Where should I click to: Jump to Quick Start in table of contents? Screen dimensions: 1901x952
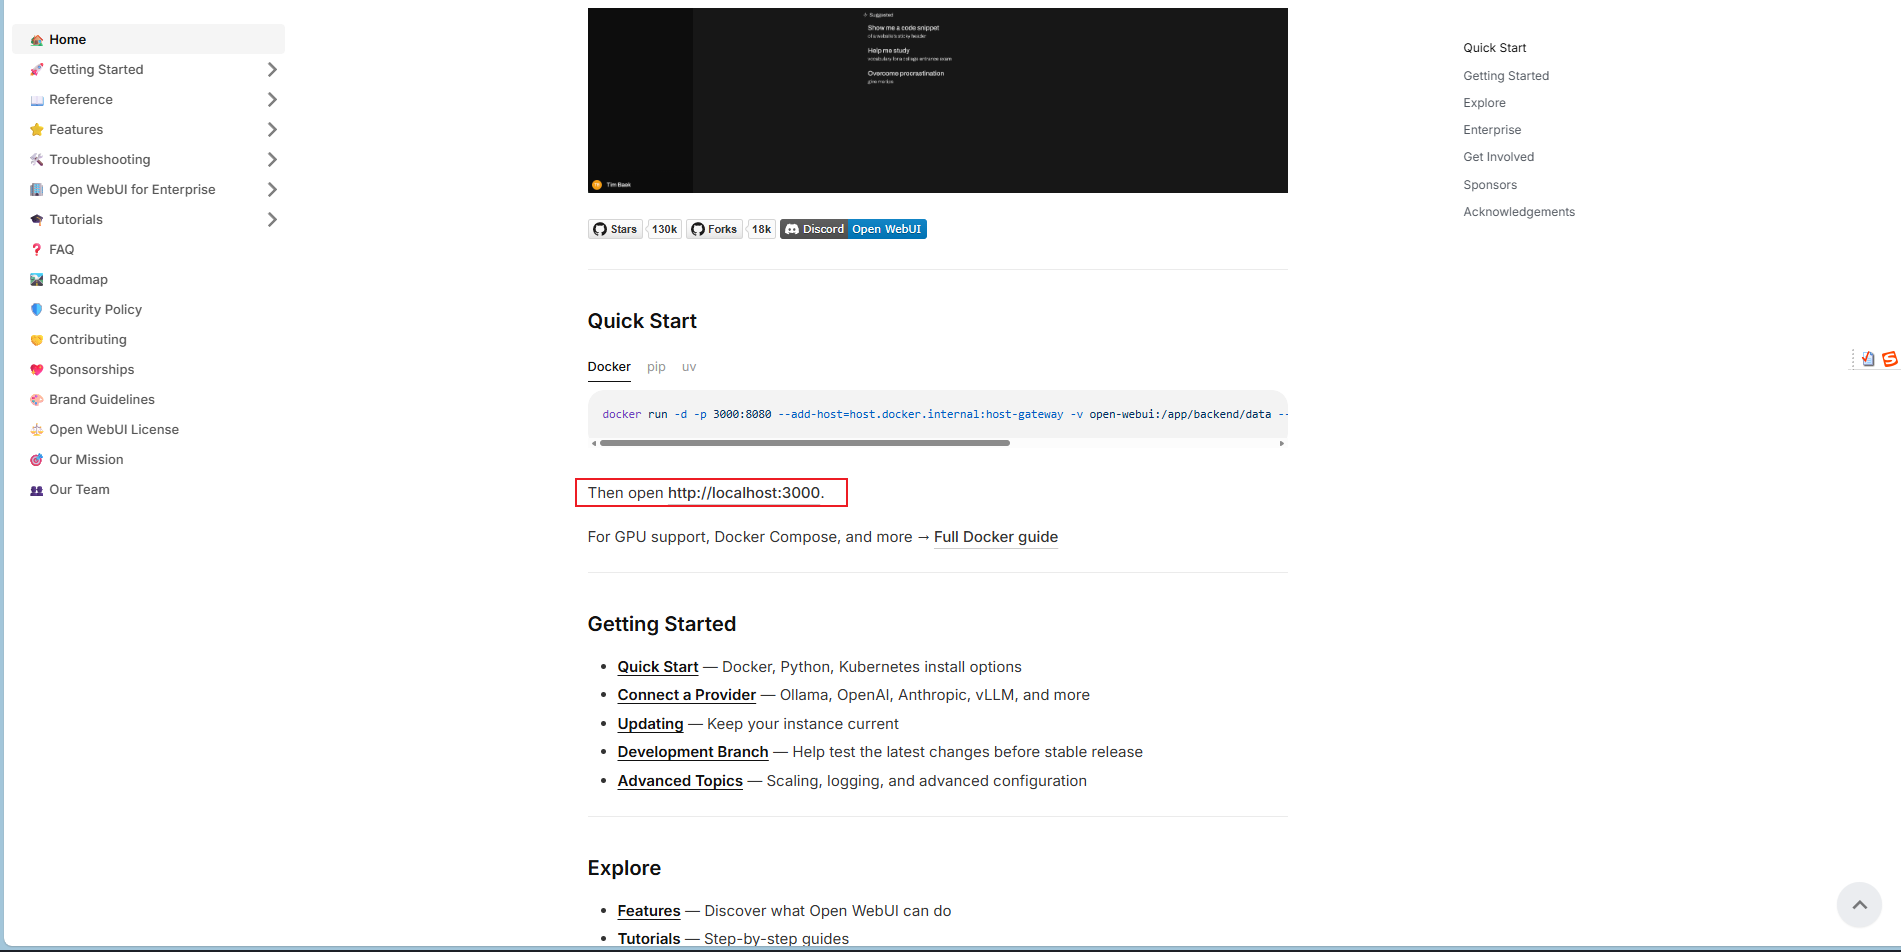(1494, 48)
